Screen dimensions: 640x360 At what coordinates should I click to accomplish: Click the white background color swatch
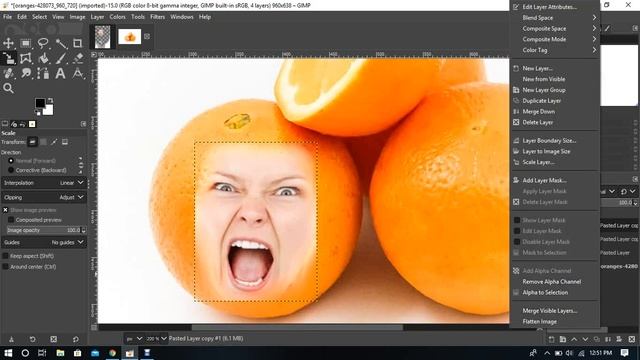click(x=49, y=110)
